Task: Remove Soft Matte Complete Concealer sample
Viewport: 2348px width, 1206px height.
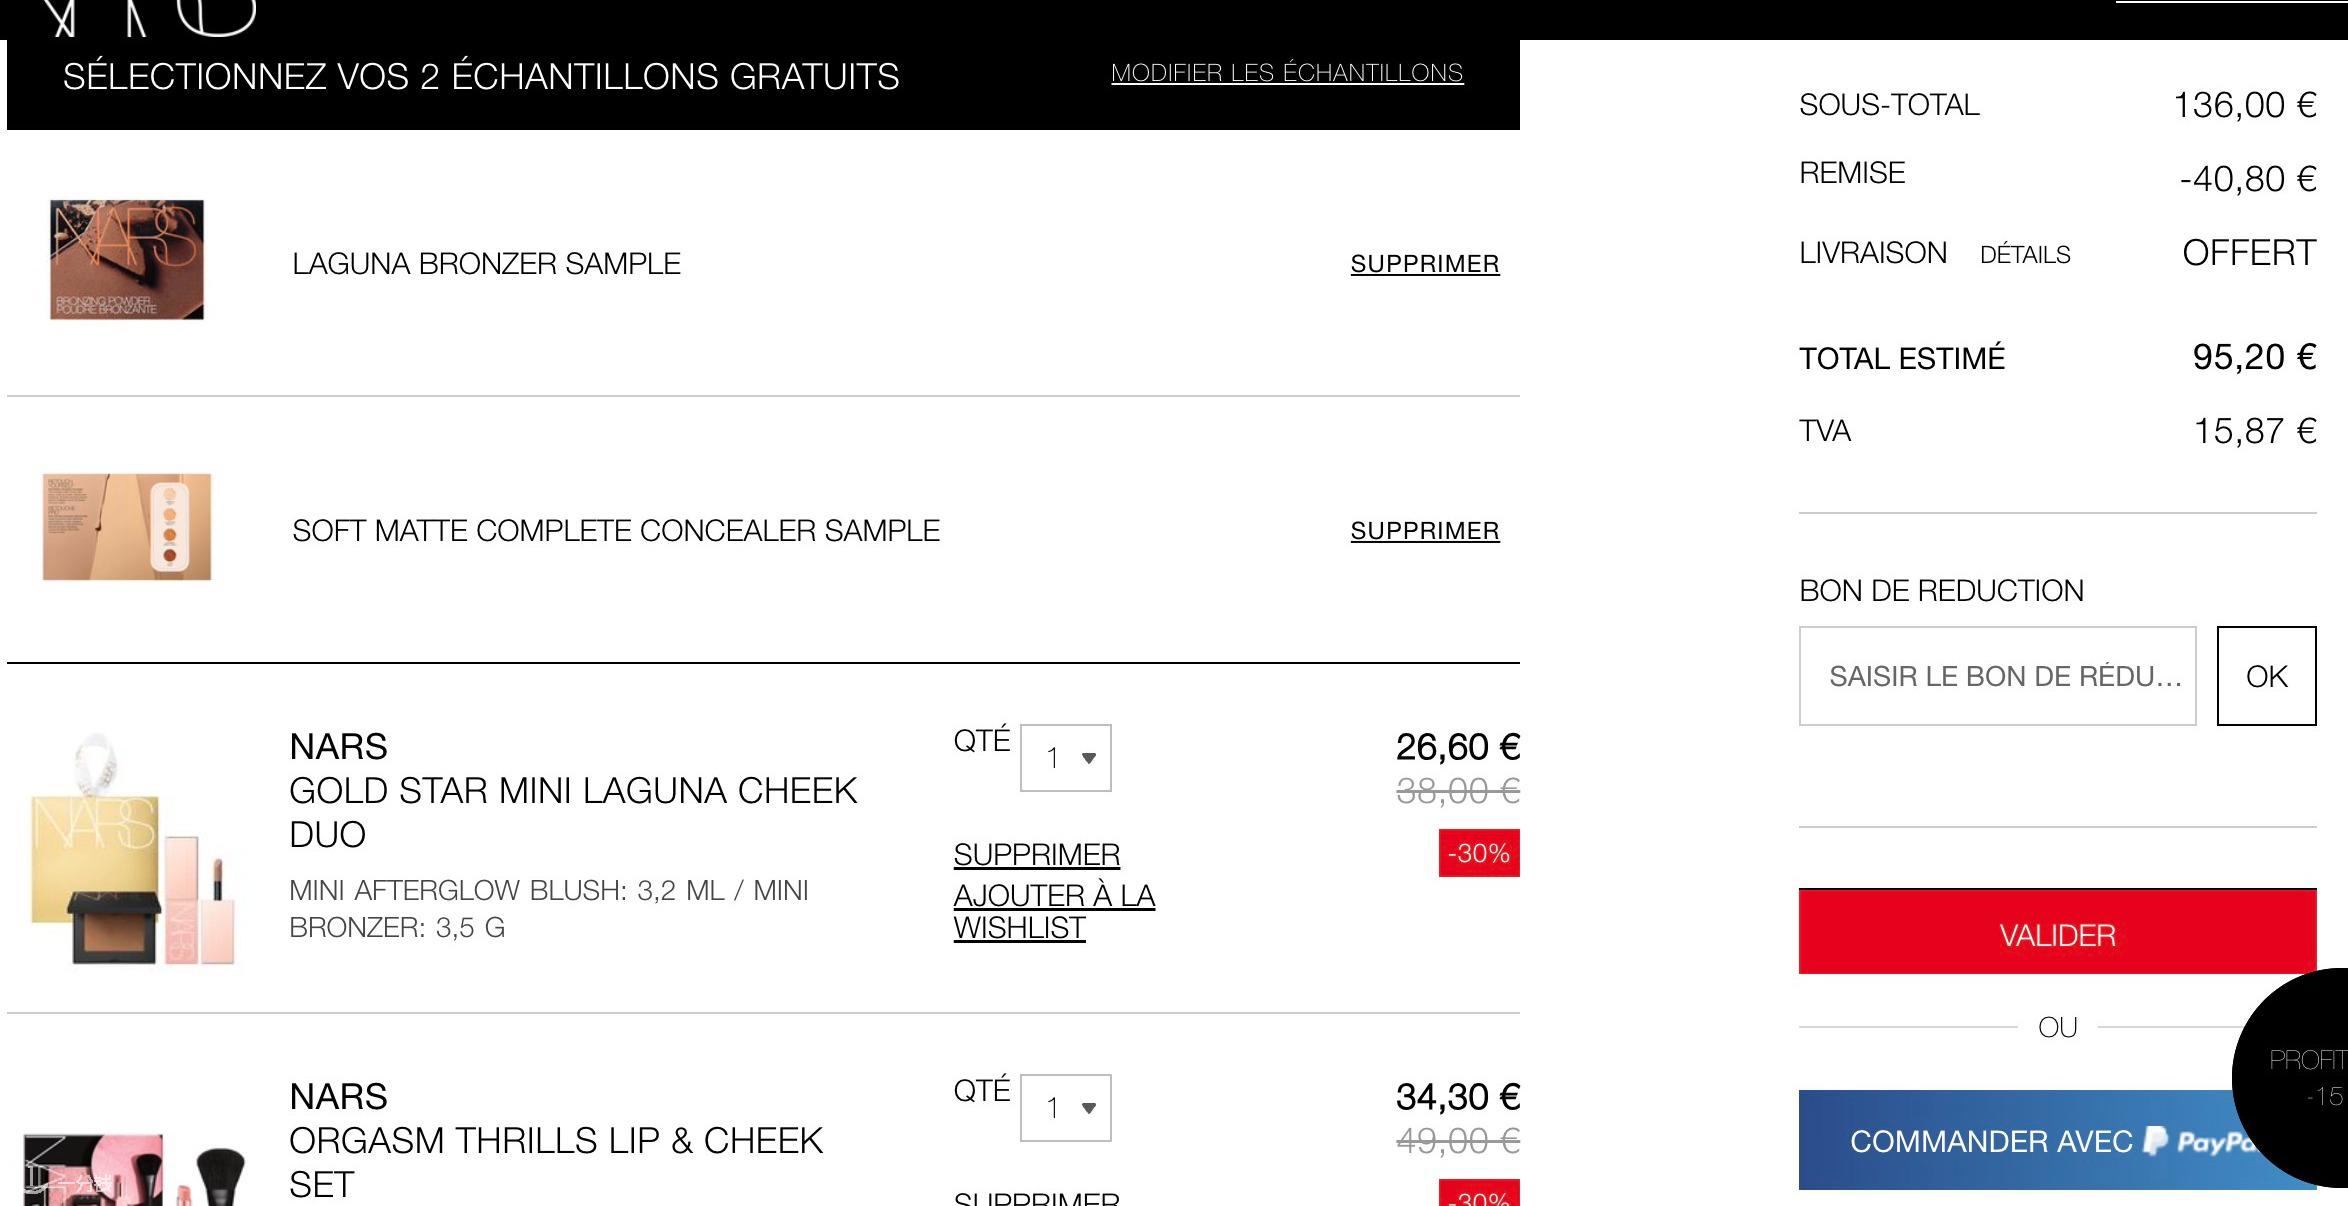Action: tap(1425, 531)
